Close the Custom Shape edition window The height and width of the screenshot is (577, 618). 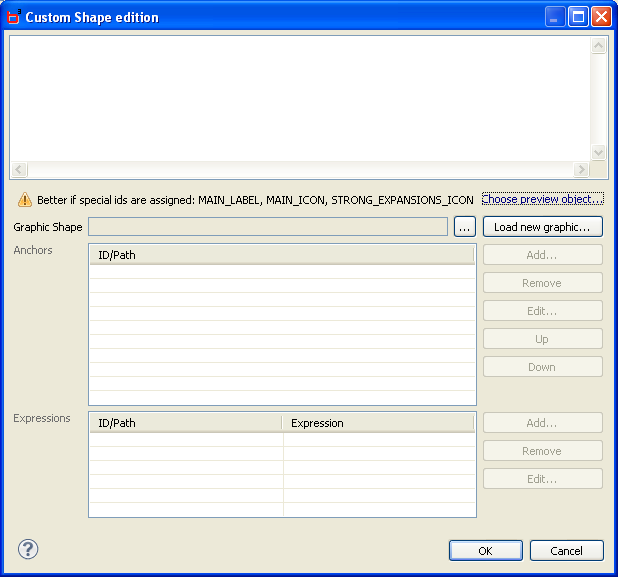pos(601,17)
